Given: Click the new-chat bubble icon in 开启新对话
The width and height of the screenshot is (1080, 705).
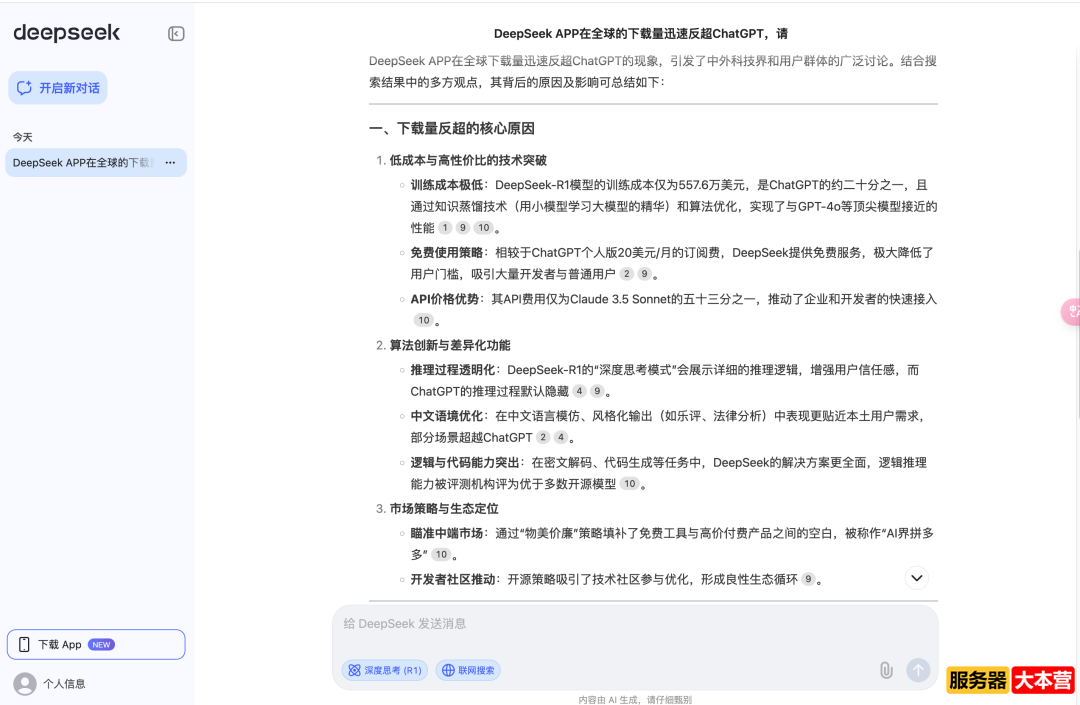Looking at the screenshot, I should click(x=24, y=88).
